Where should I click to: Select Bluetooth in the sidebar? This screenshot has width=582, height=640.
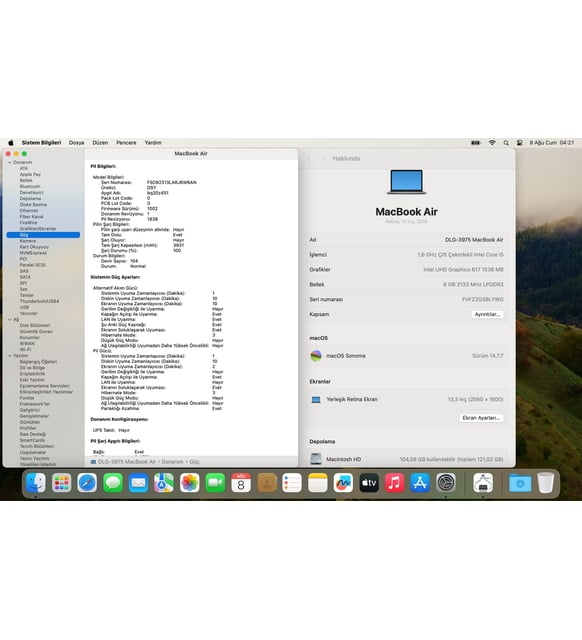tap(30, 187)
